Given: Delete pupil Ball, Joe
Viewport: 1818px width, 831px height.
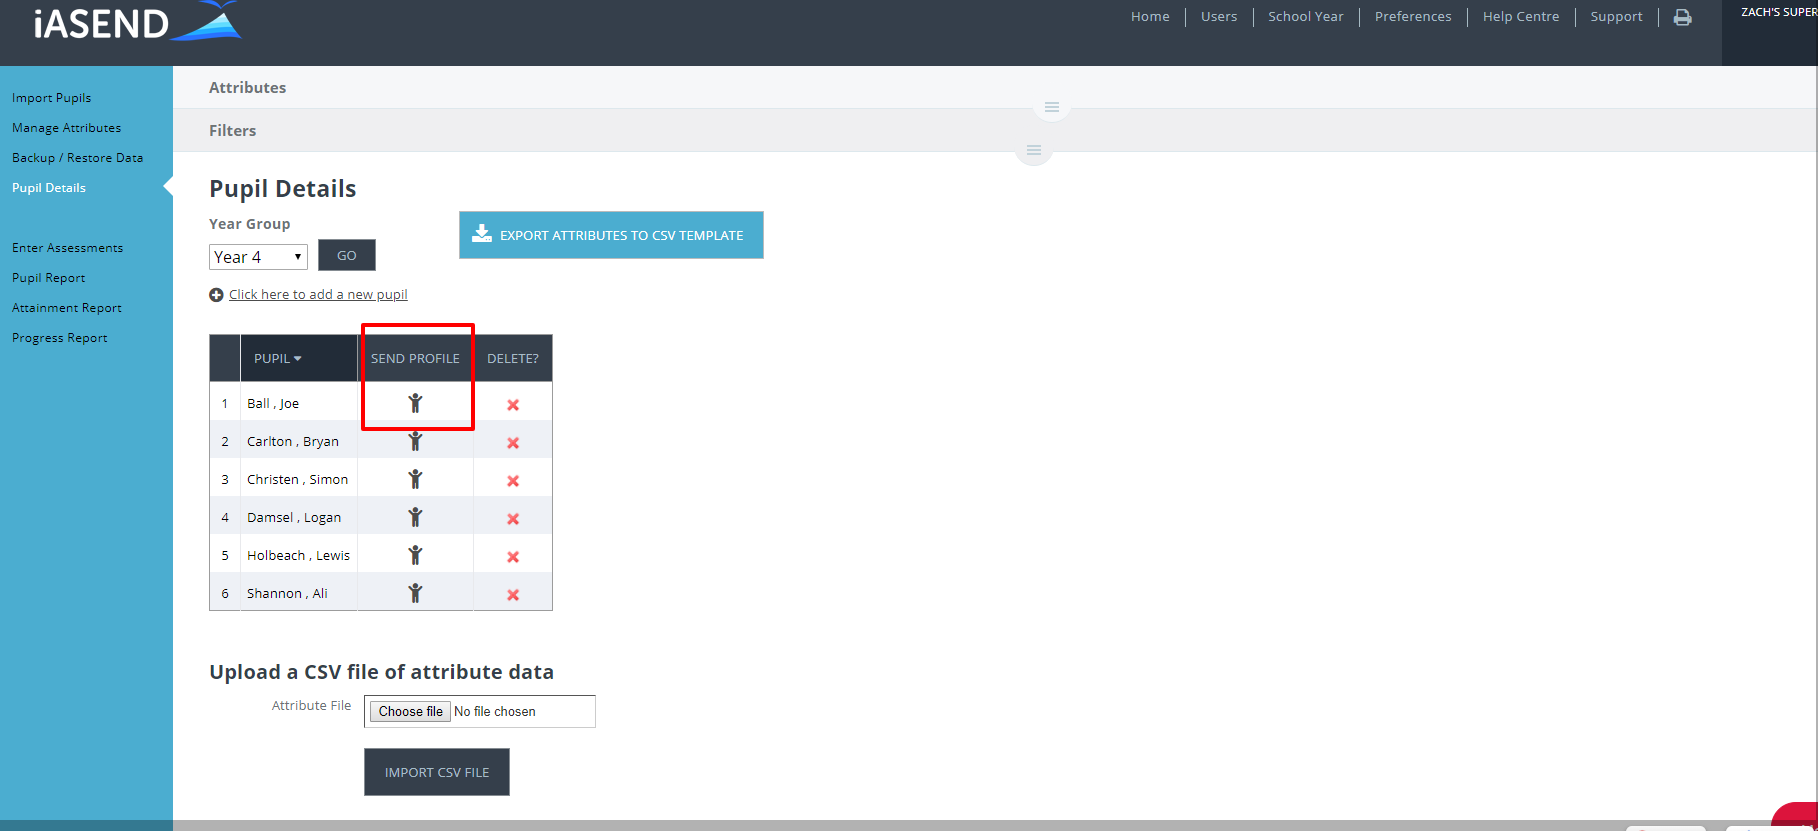Looking at the screenshot, I should tap(513, 405).
